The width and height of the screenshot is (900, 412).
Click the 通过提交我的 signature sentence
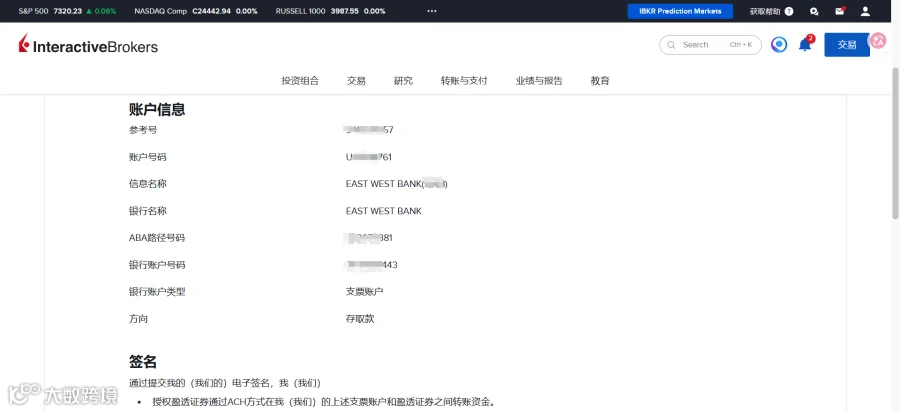(x=224, y=383)
